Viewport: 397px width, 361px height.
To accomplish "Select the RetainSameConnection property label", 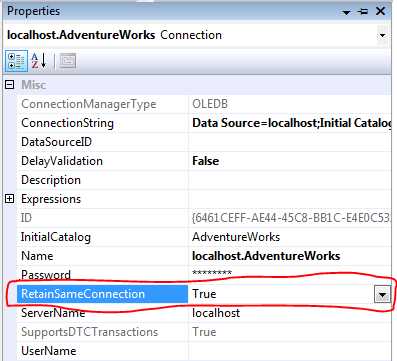I will pyautogui.click(x=83, y=294).
